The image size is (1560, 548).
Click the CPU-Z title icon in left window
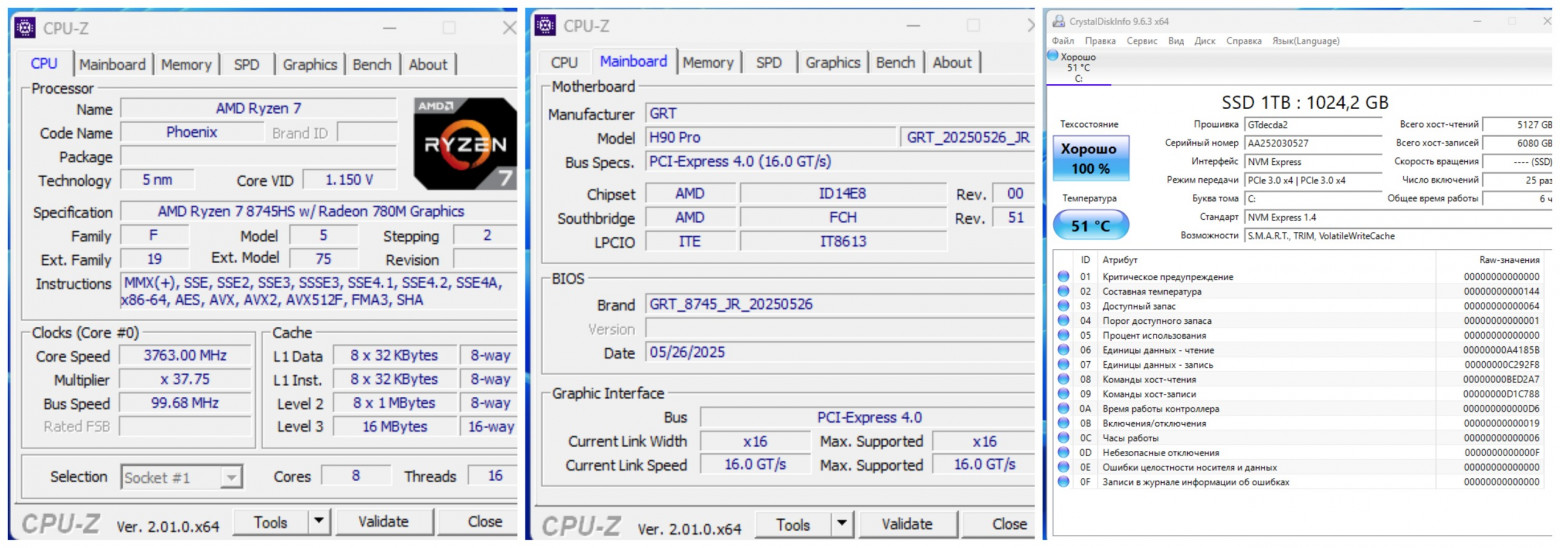point(25,27)
